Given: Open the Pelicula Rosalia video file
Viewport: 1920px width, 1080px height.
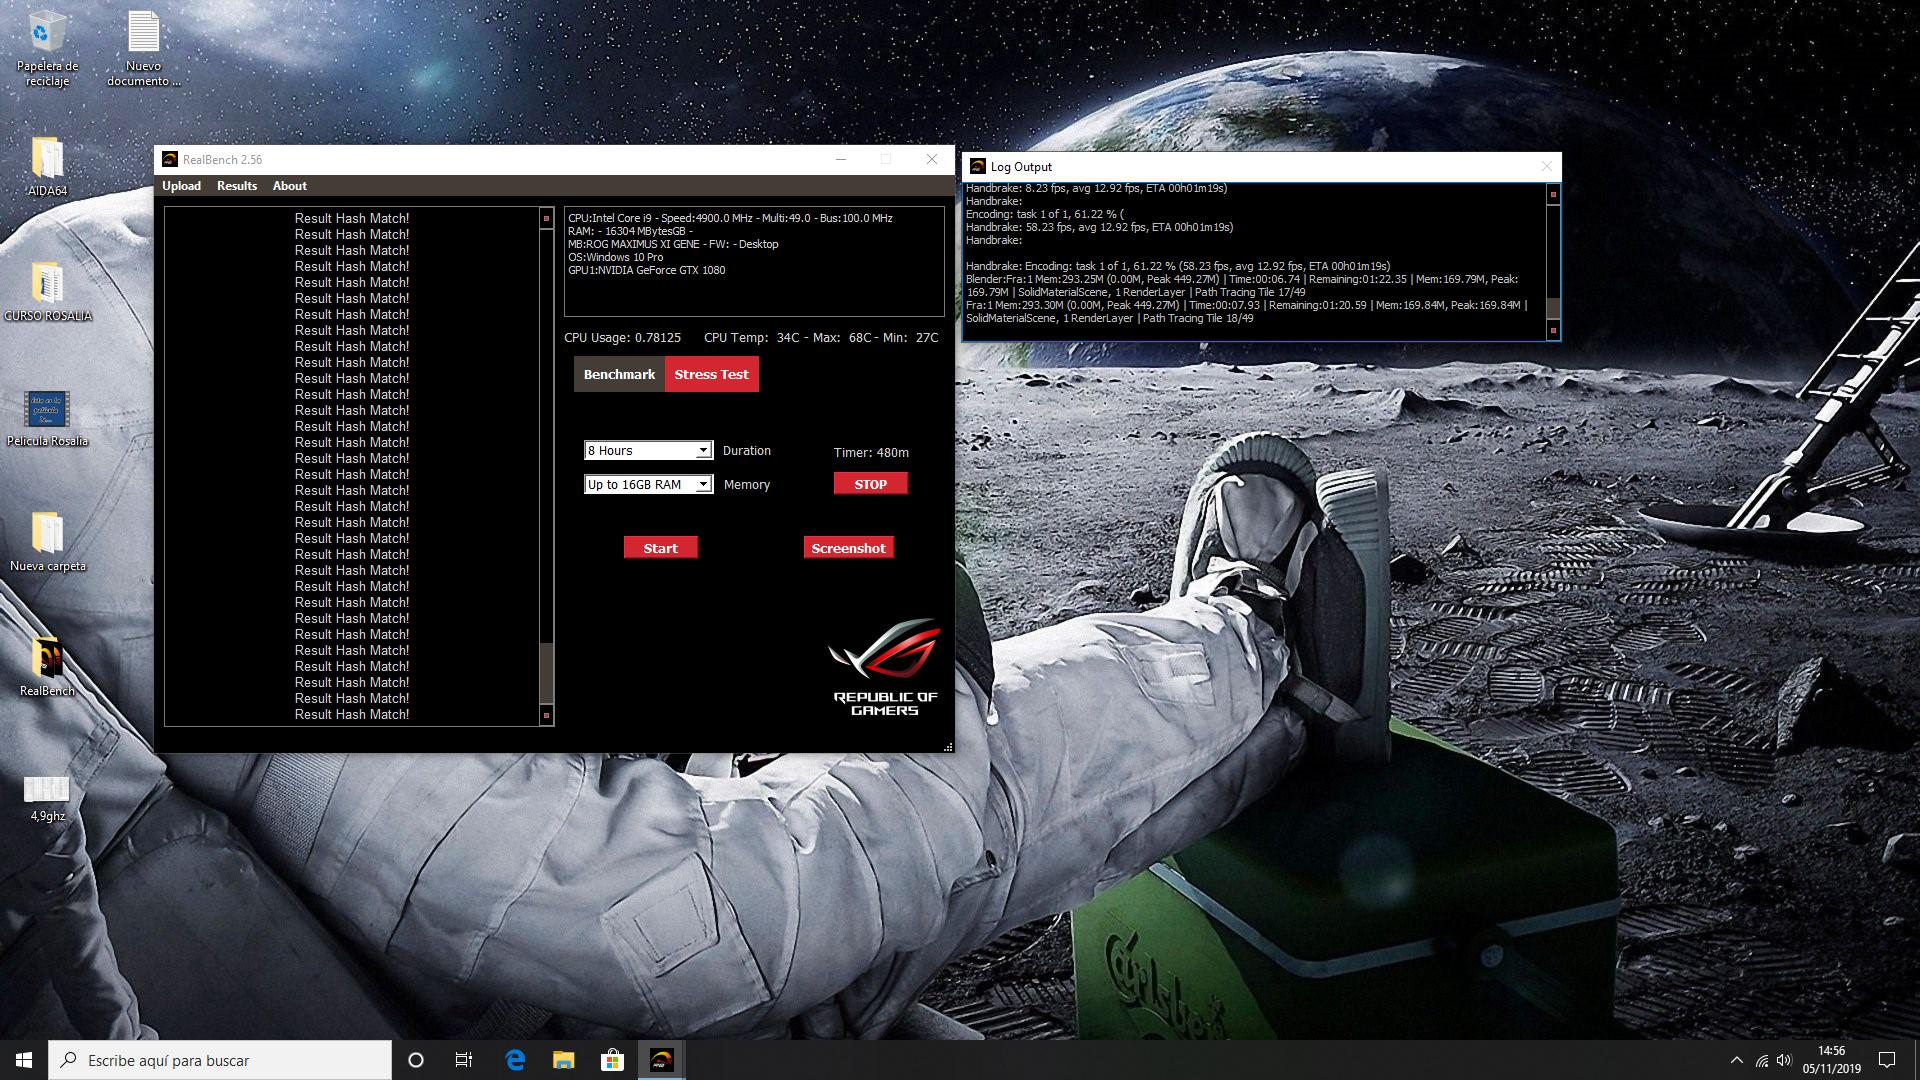Looking at the screenshot, I should (47, 410).
